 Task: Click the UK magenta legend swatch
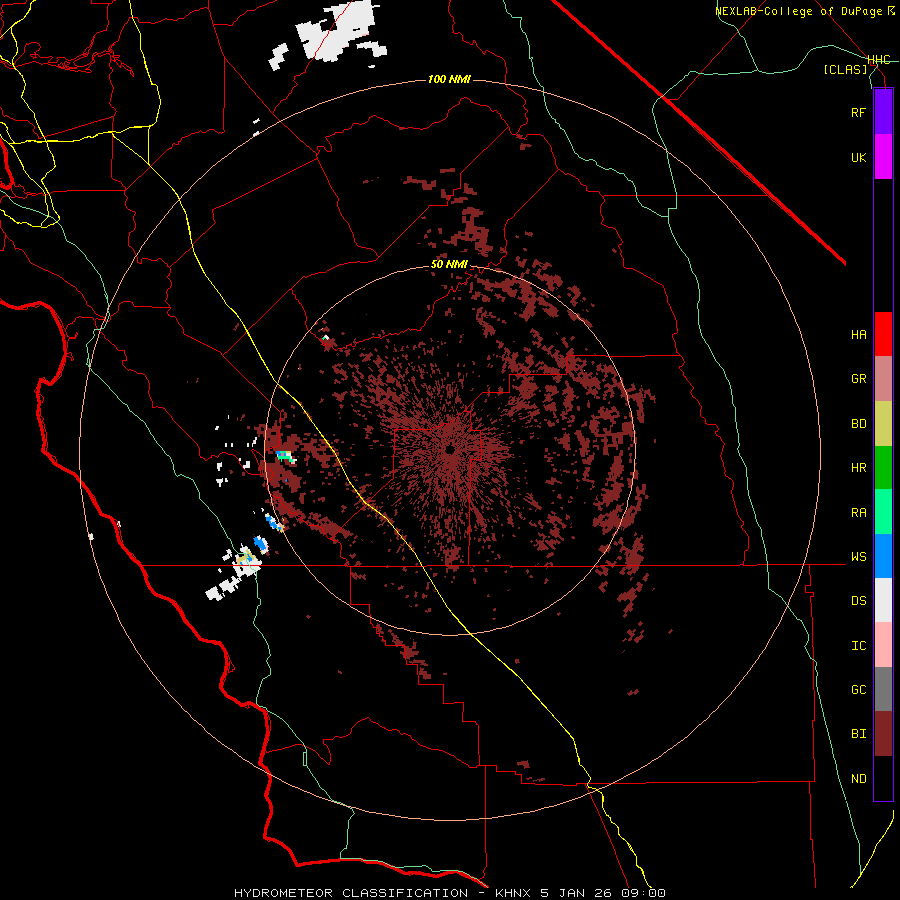883,157
